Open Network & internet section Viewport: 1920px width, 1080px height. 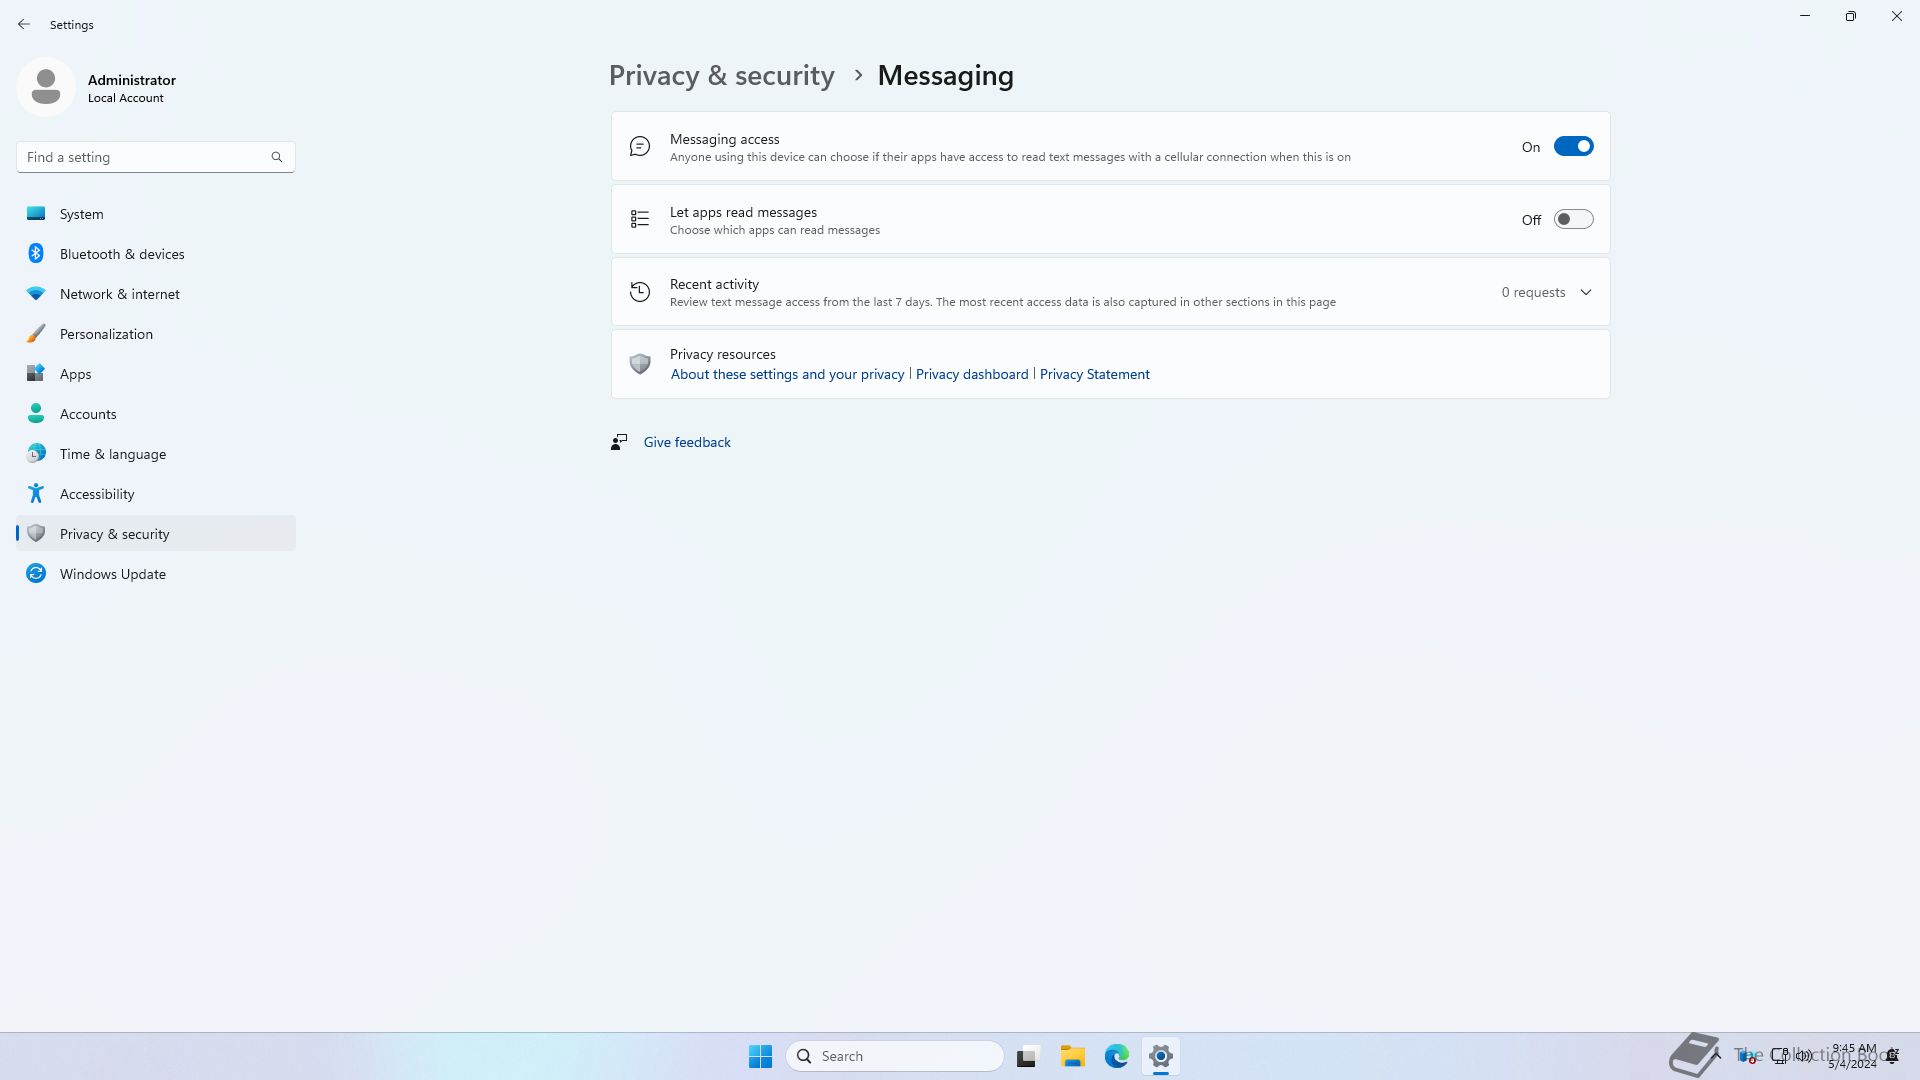[x=120, y=294]
